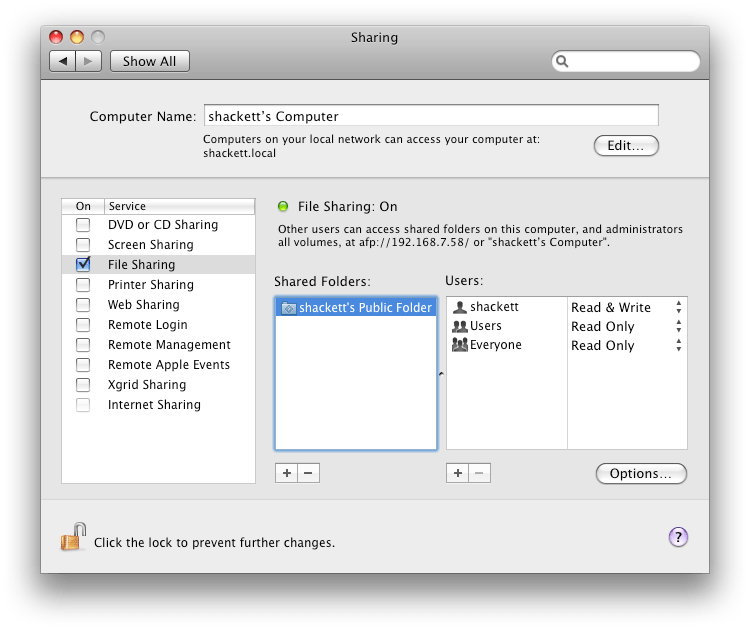Image resolution: width=750 pixels, height=629 pixels.
Task: Select Remote Login service row
Action: (x=158, y=325)
